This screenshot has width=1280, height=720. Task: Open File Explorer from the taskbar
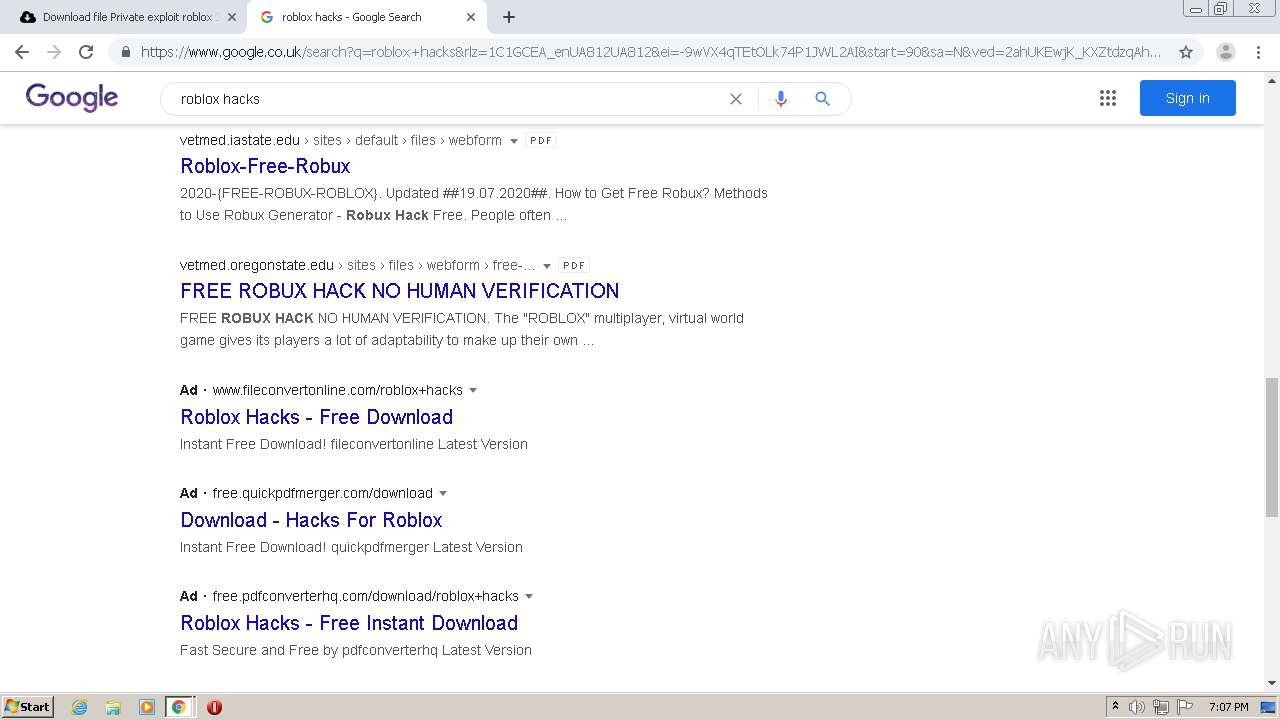coord(113,707)
